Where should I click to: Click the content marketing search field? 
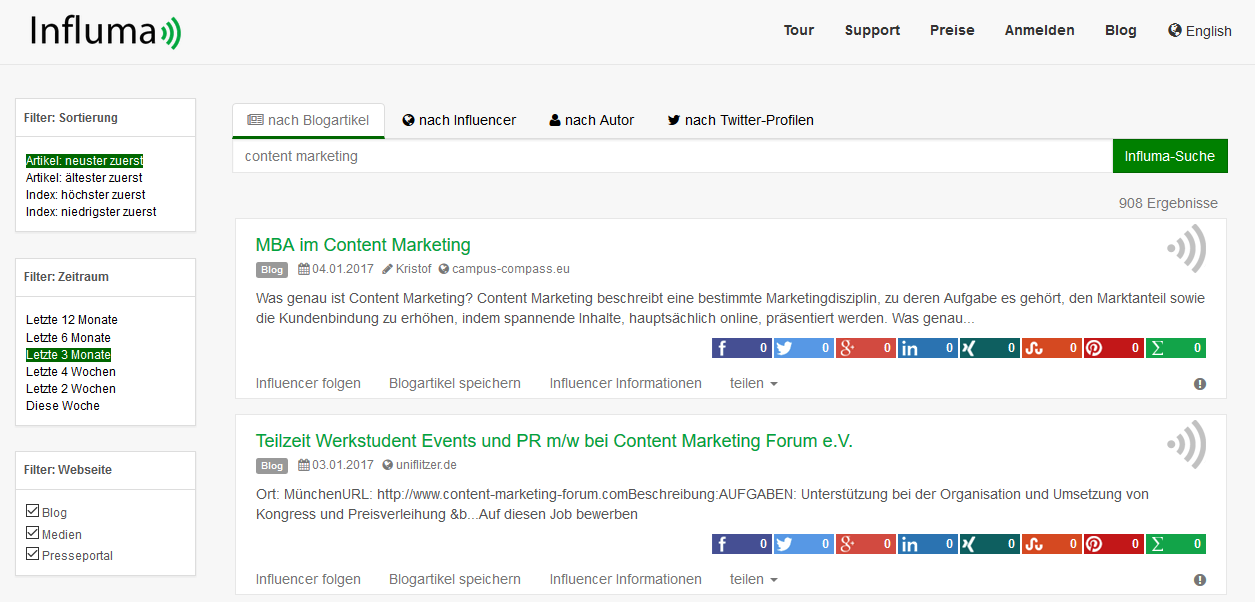(673, 156)
